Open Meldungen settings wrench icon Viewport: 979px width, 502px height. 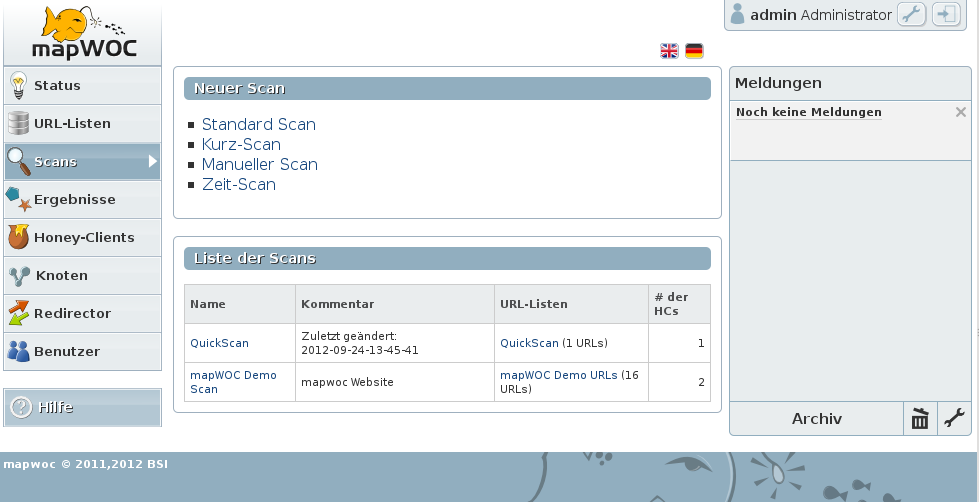[954, 418]
